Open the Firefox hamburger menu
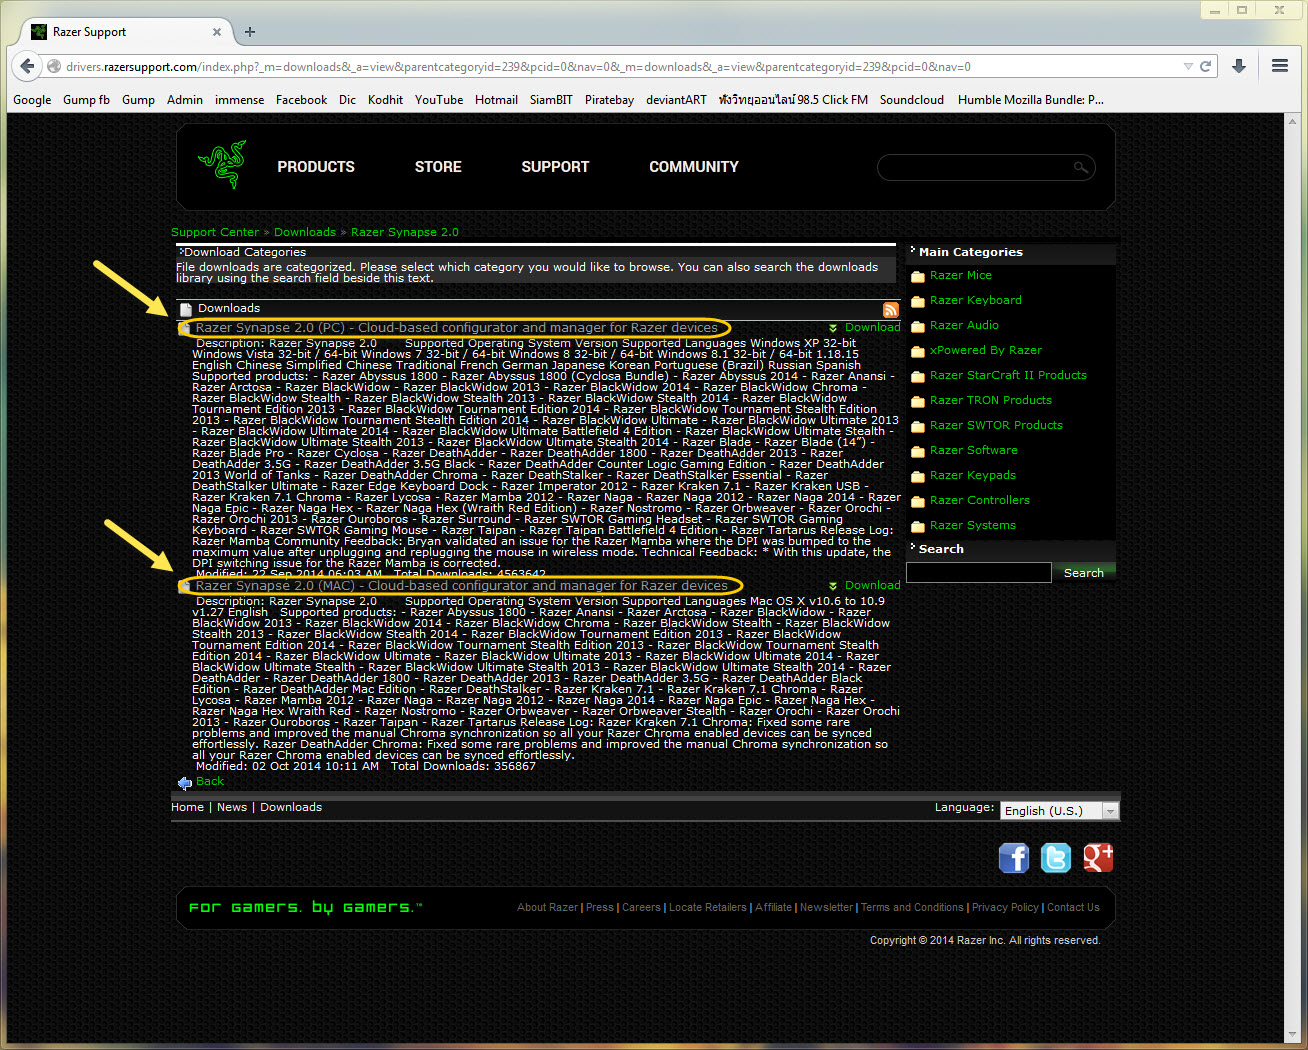This screenshot has width=1308, height=1050. pos(1279,67)
